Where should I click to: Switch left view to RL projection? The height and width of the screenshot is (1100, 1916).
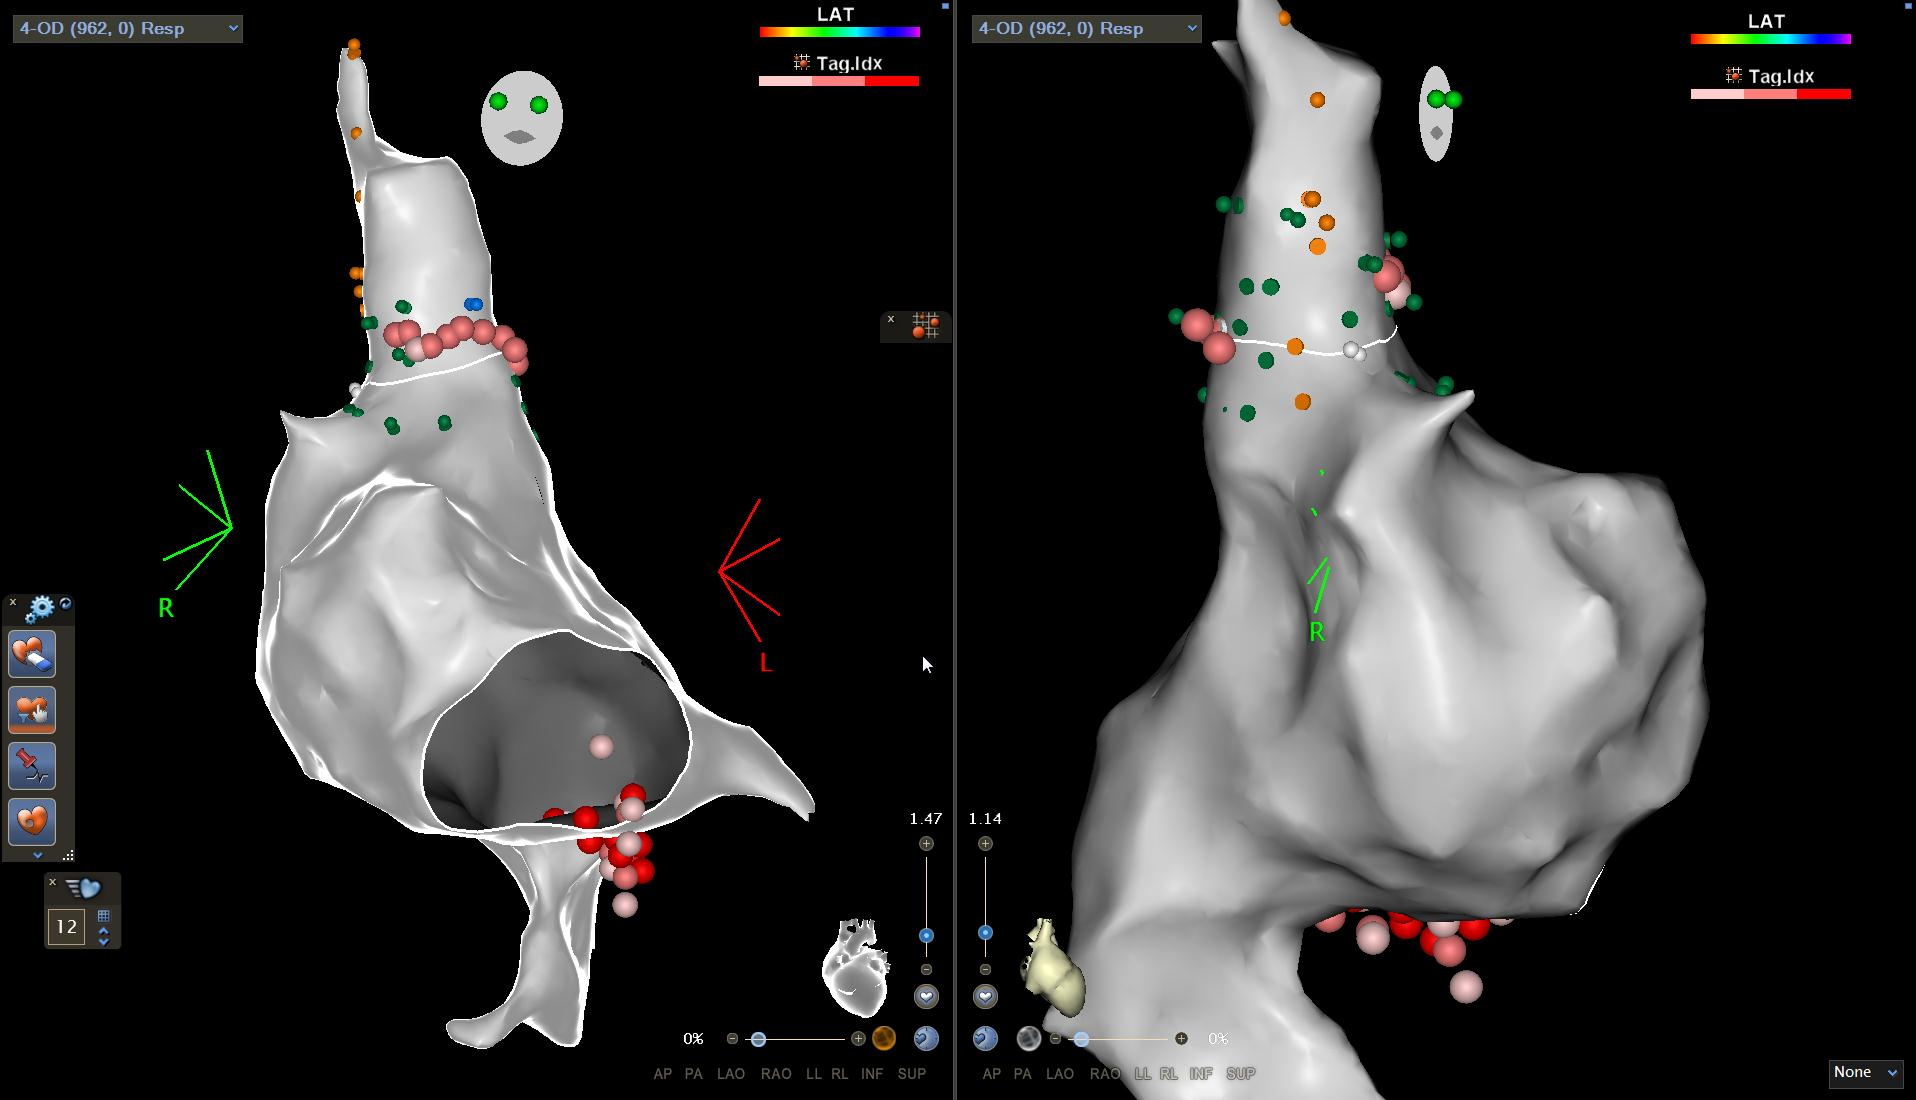point(839,1074)
